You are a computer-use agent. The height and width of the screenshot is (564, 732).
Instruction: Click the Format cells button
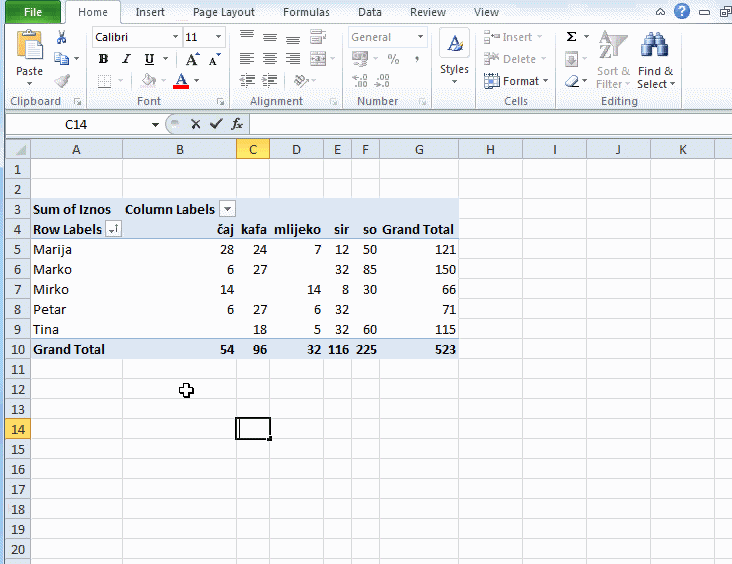click(x=517, y=81)
